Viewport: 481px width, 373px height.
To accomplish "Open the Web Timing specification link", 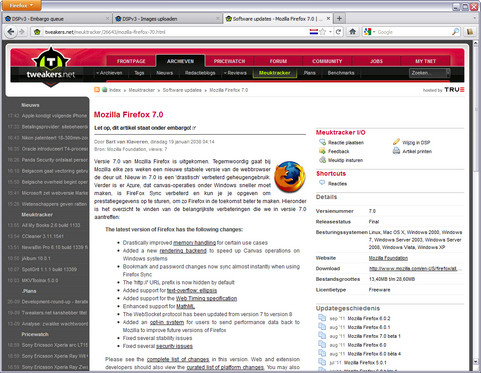I will (x=206, y=298).
